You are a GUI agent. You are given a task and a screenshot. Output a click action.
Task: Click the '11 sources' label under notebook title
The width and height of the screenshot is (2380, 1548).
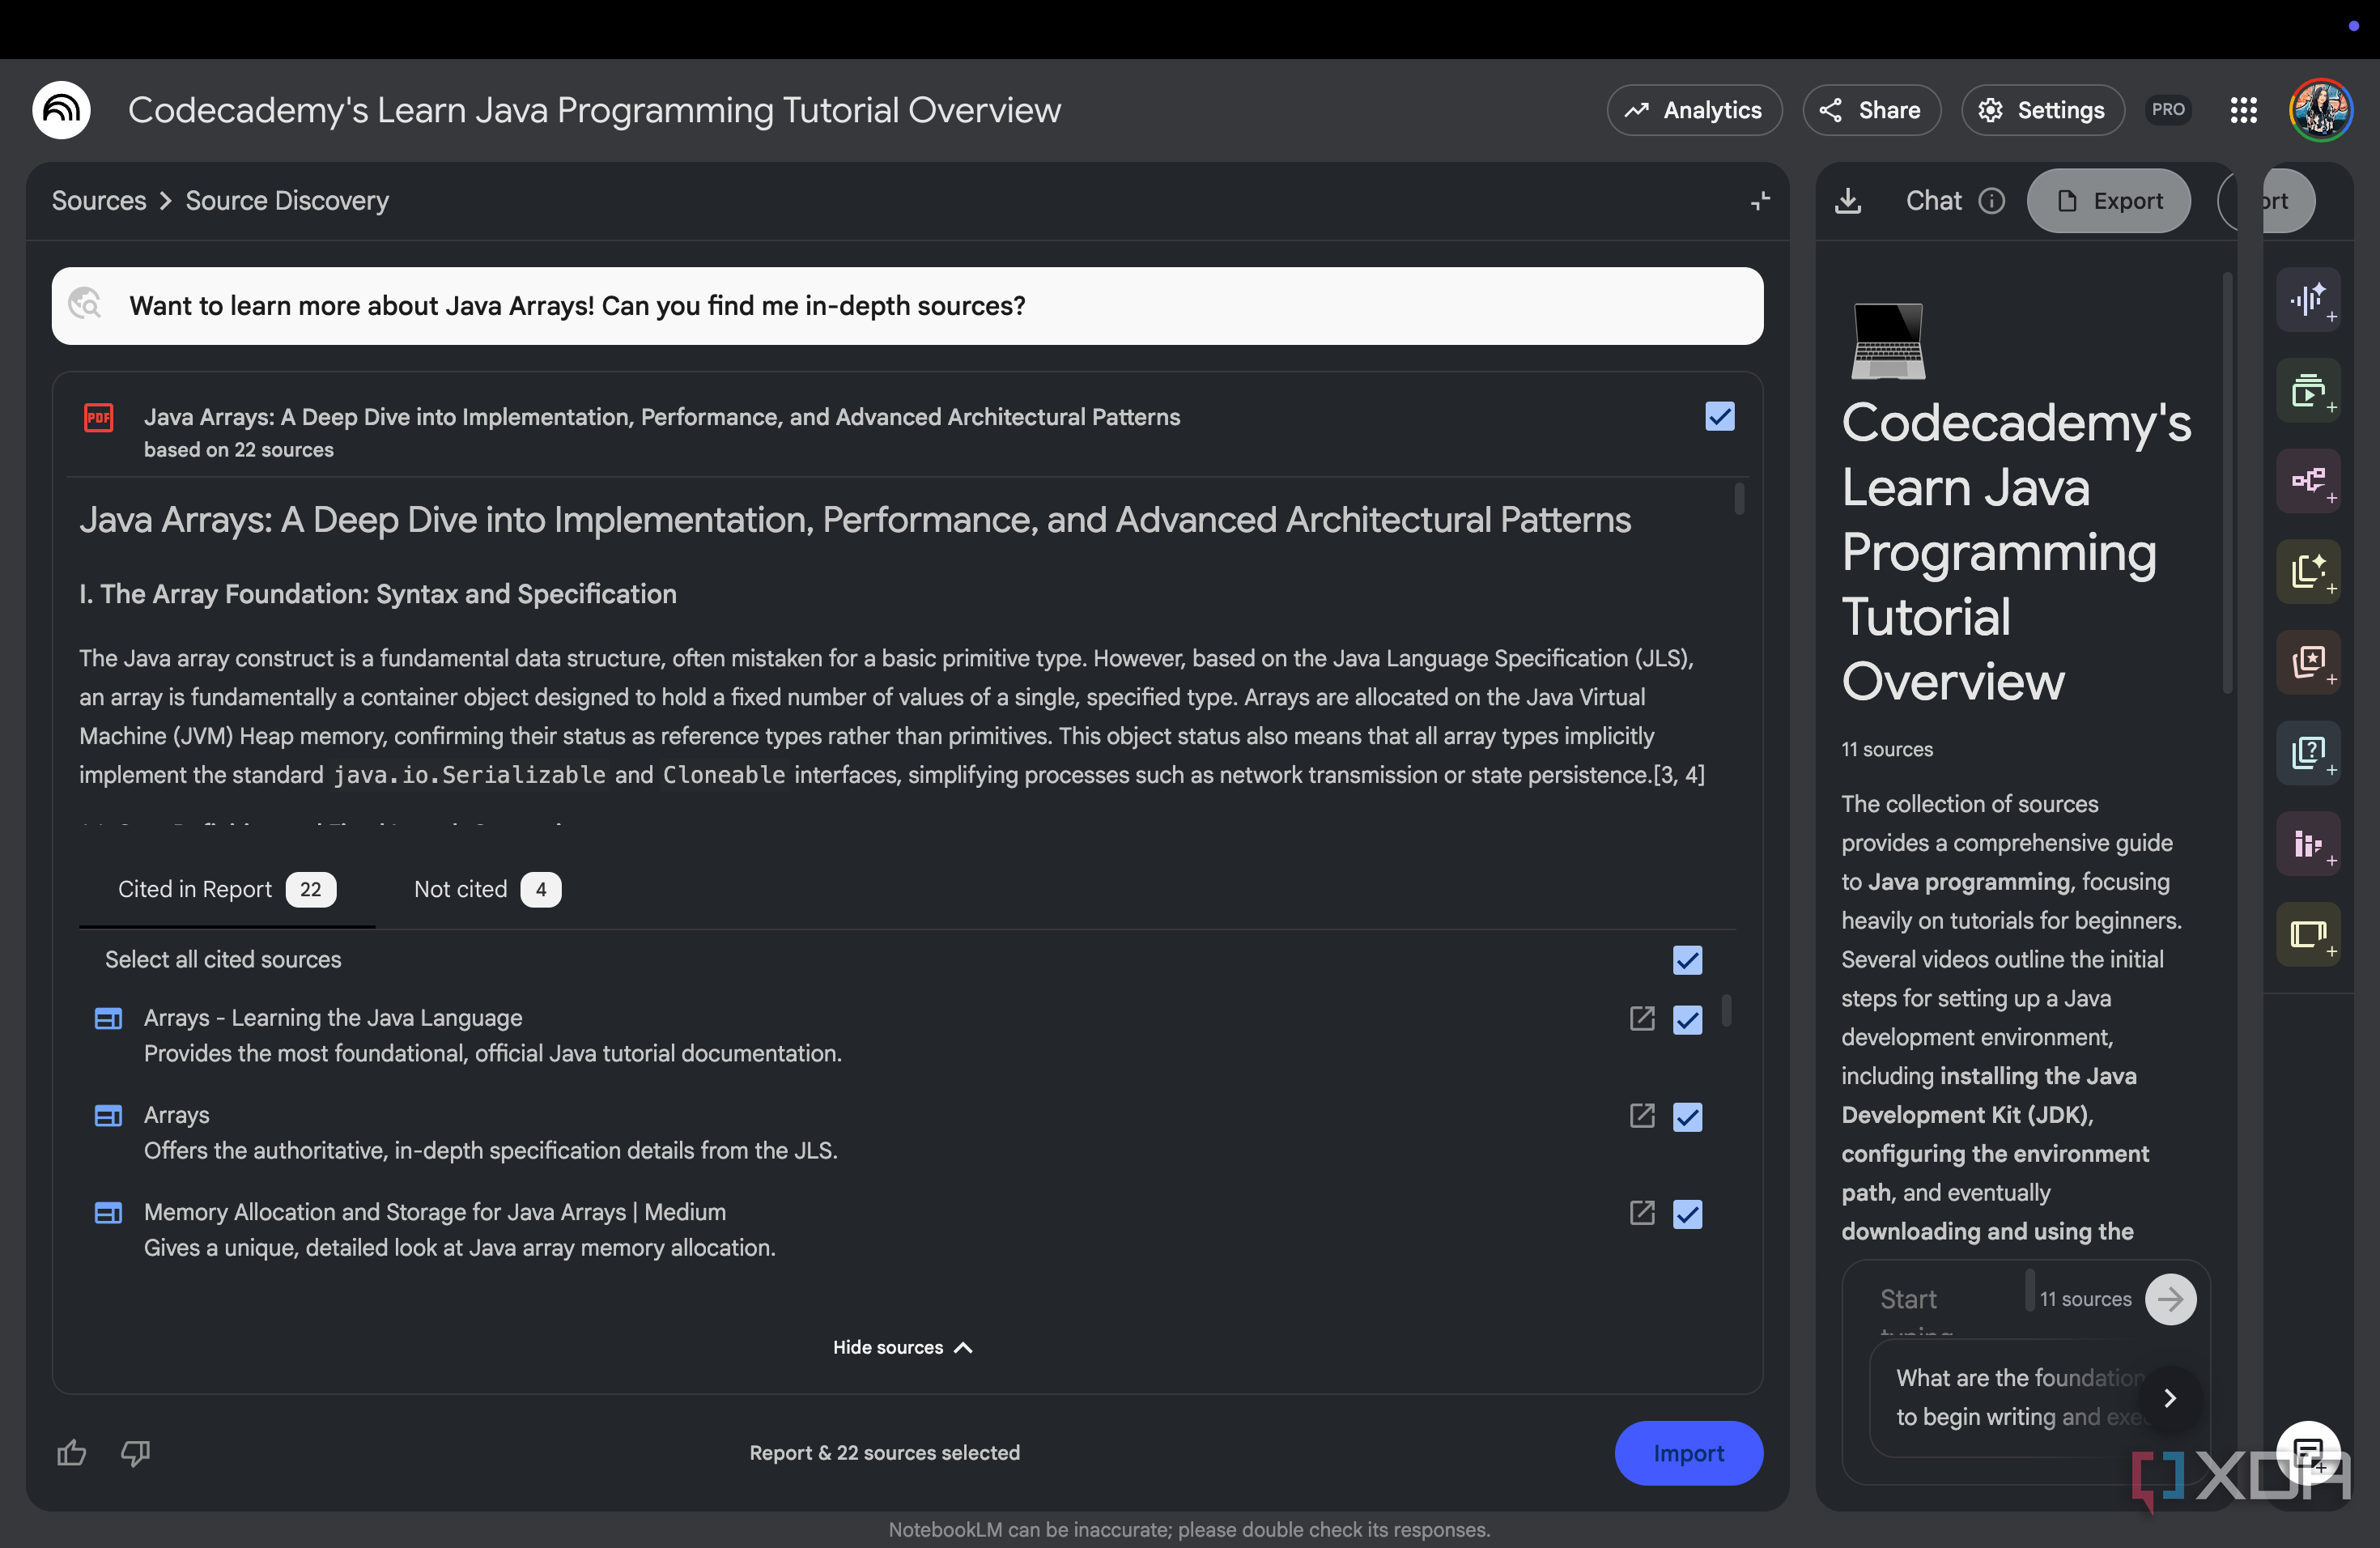point(1887,749)
